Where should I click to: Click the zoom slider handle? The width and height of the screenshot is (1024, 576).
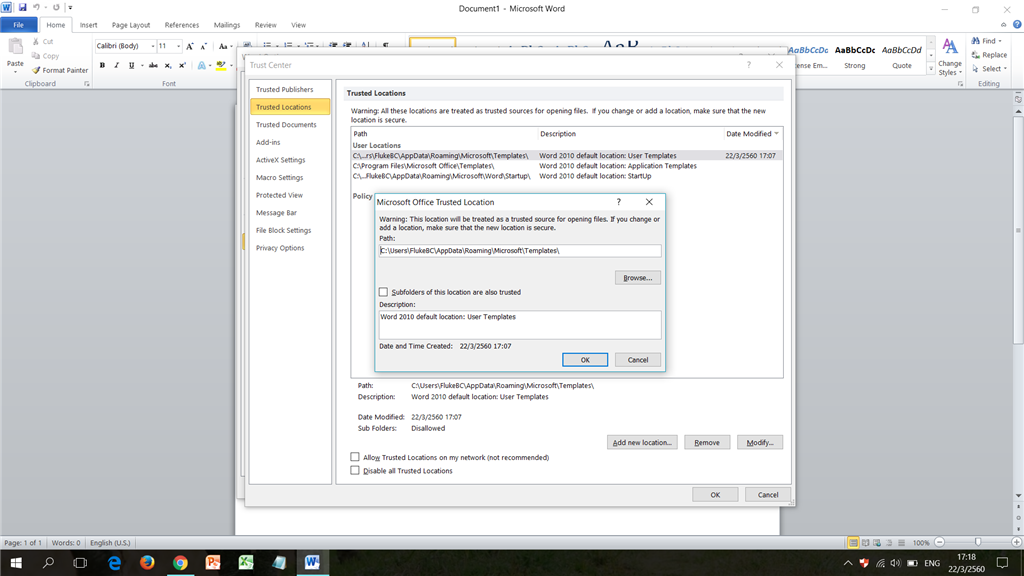tap(978, 543)
